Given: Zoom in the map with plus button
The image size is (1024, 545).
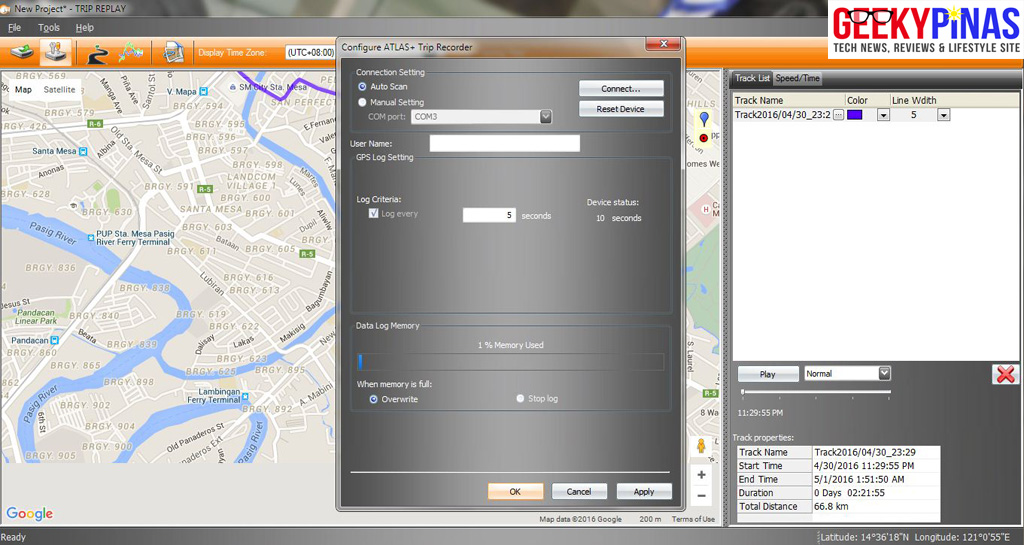Looking at the screenshot, I should tap(701, 475).
